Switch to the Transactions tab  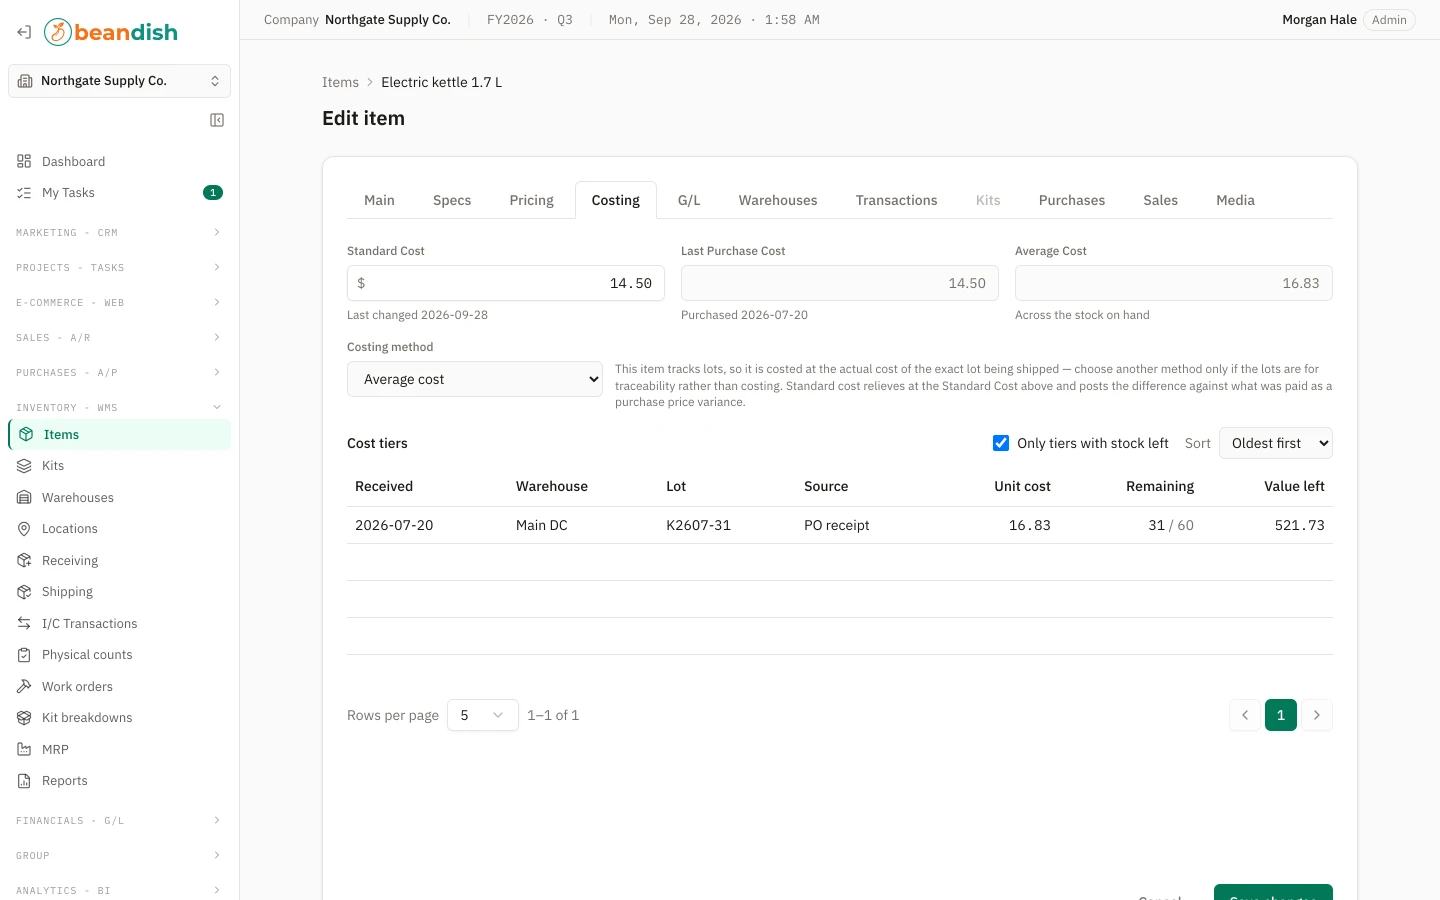897,200
